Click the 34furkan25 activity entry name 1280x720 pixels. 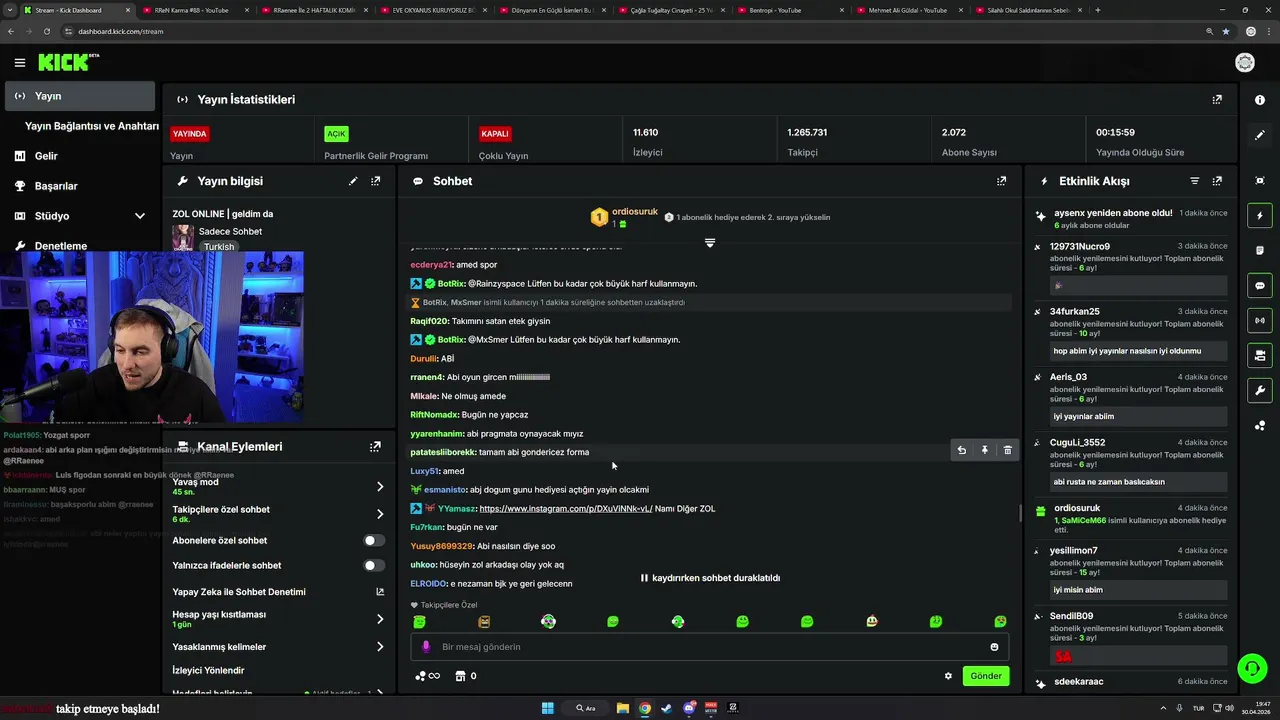pyautogui.click(x=1074, y=311)
